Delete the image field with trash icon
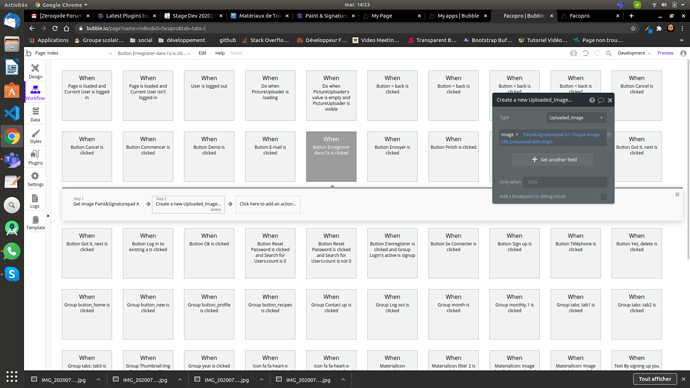This screenshot has width=690, height=388. 609,135
